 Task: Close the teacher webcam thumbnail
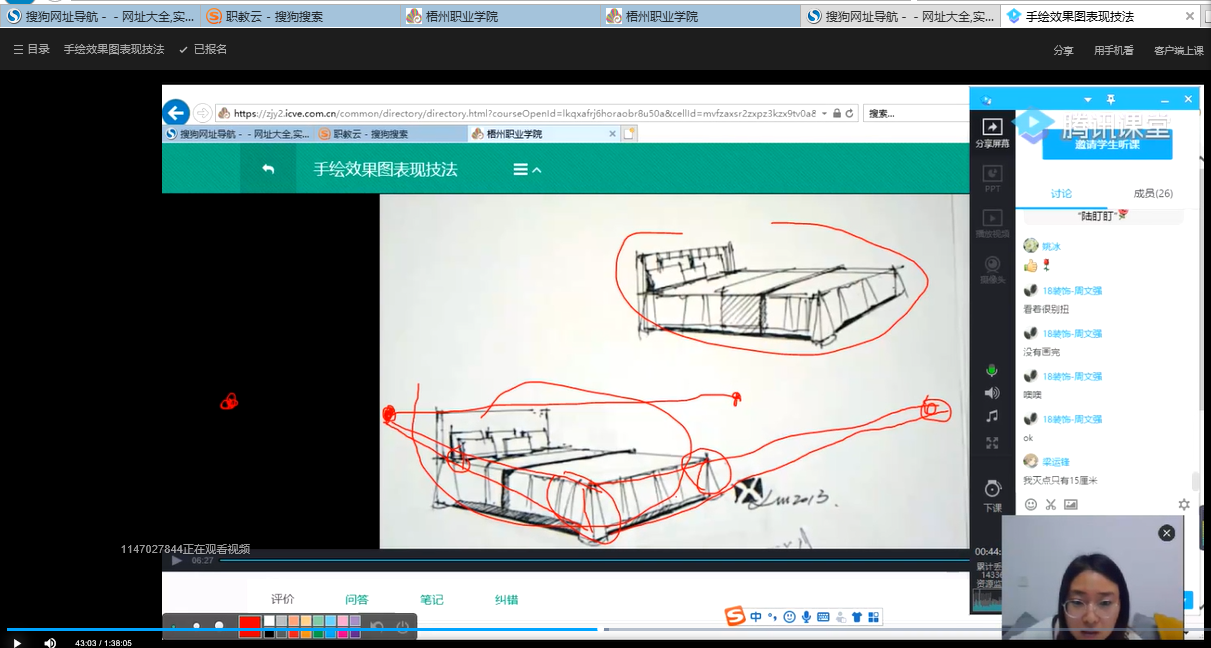coord(1166,533)
